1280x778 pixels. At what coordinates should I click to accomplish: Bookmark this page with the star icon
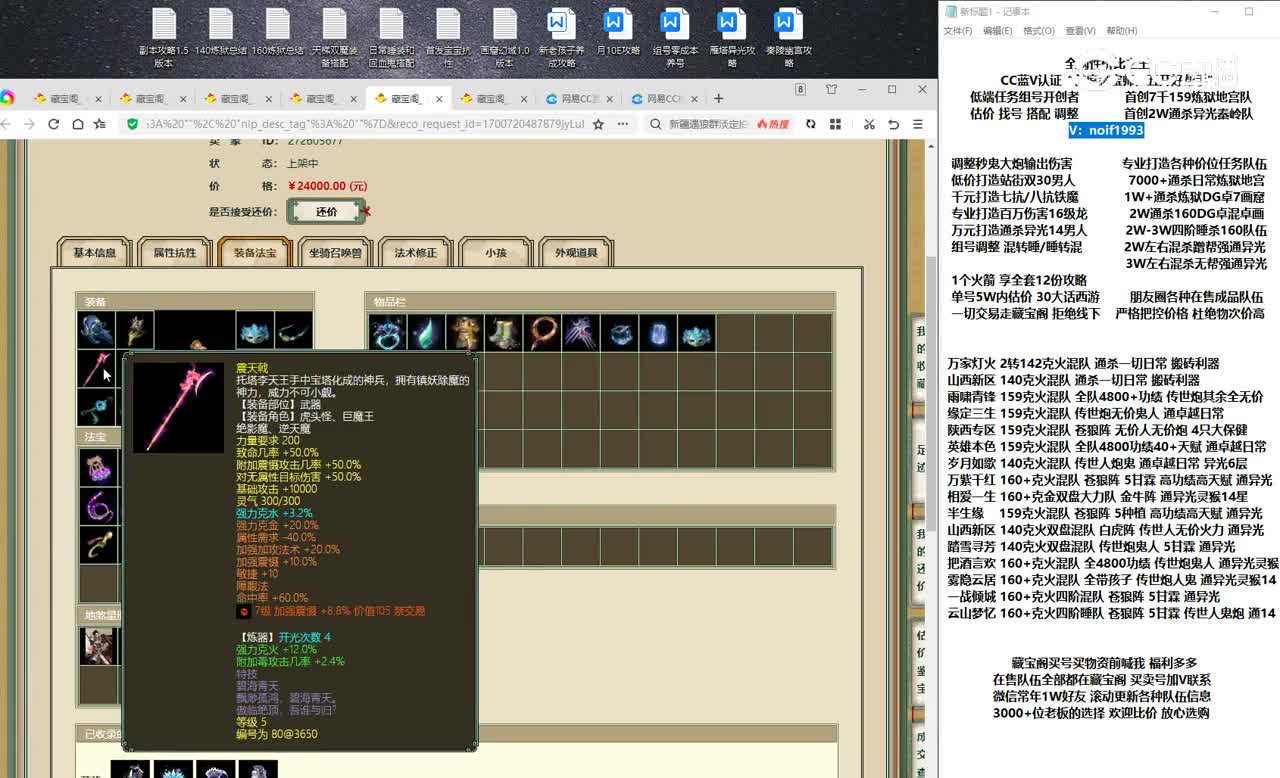(x=598, y=124)
